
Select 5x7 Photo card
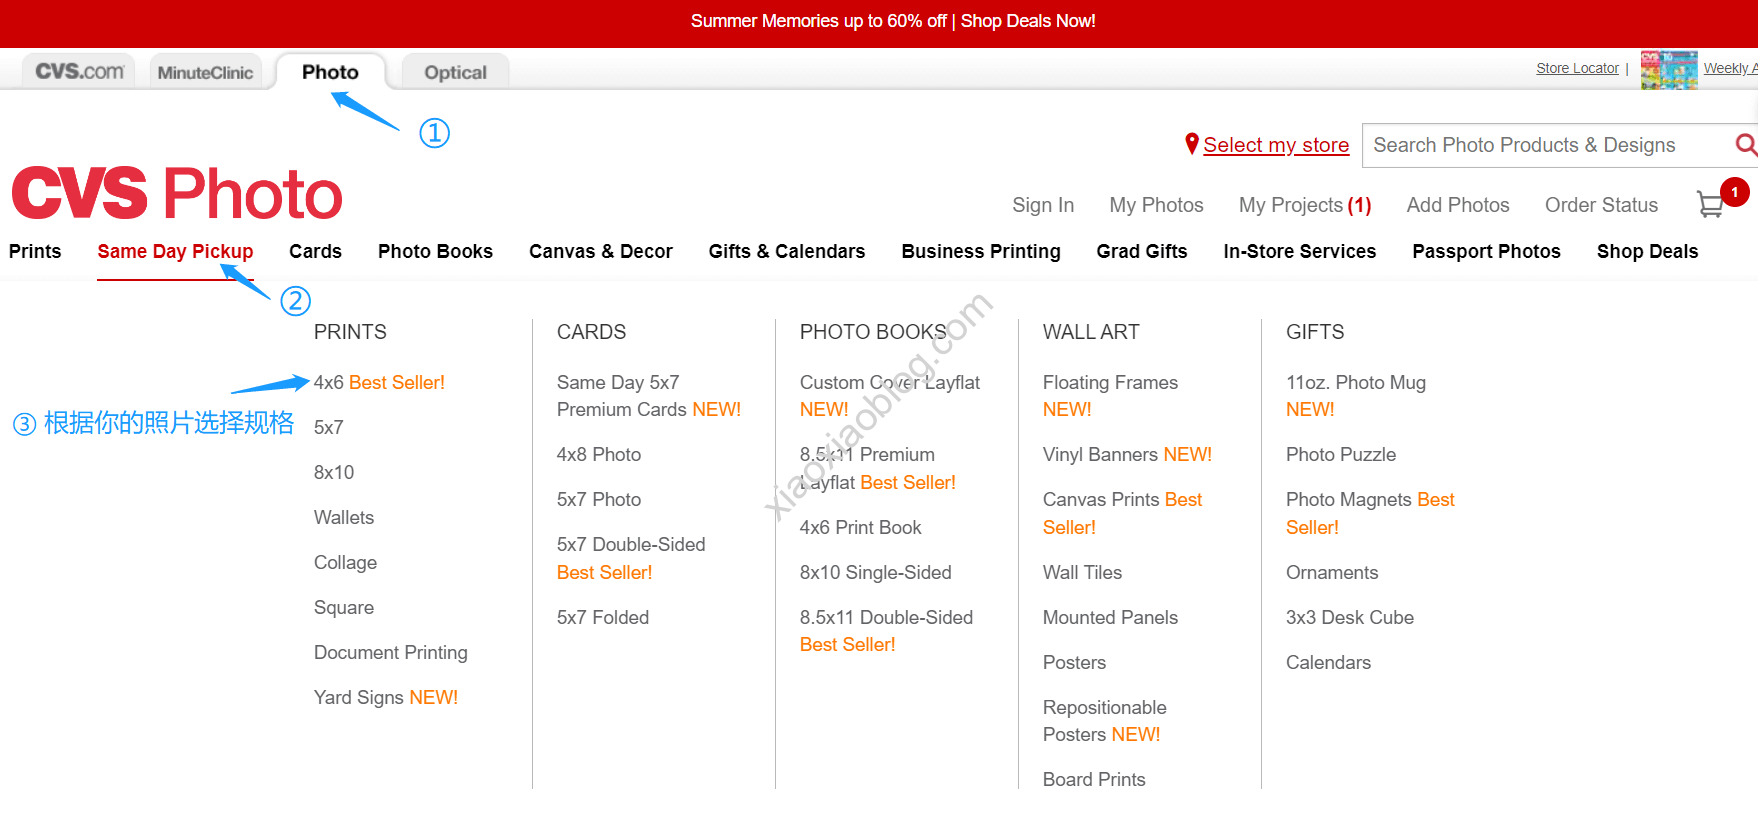[599, 499]
